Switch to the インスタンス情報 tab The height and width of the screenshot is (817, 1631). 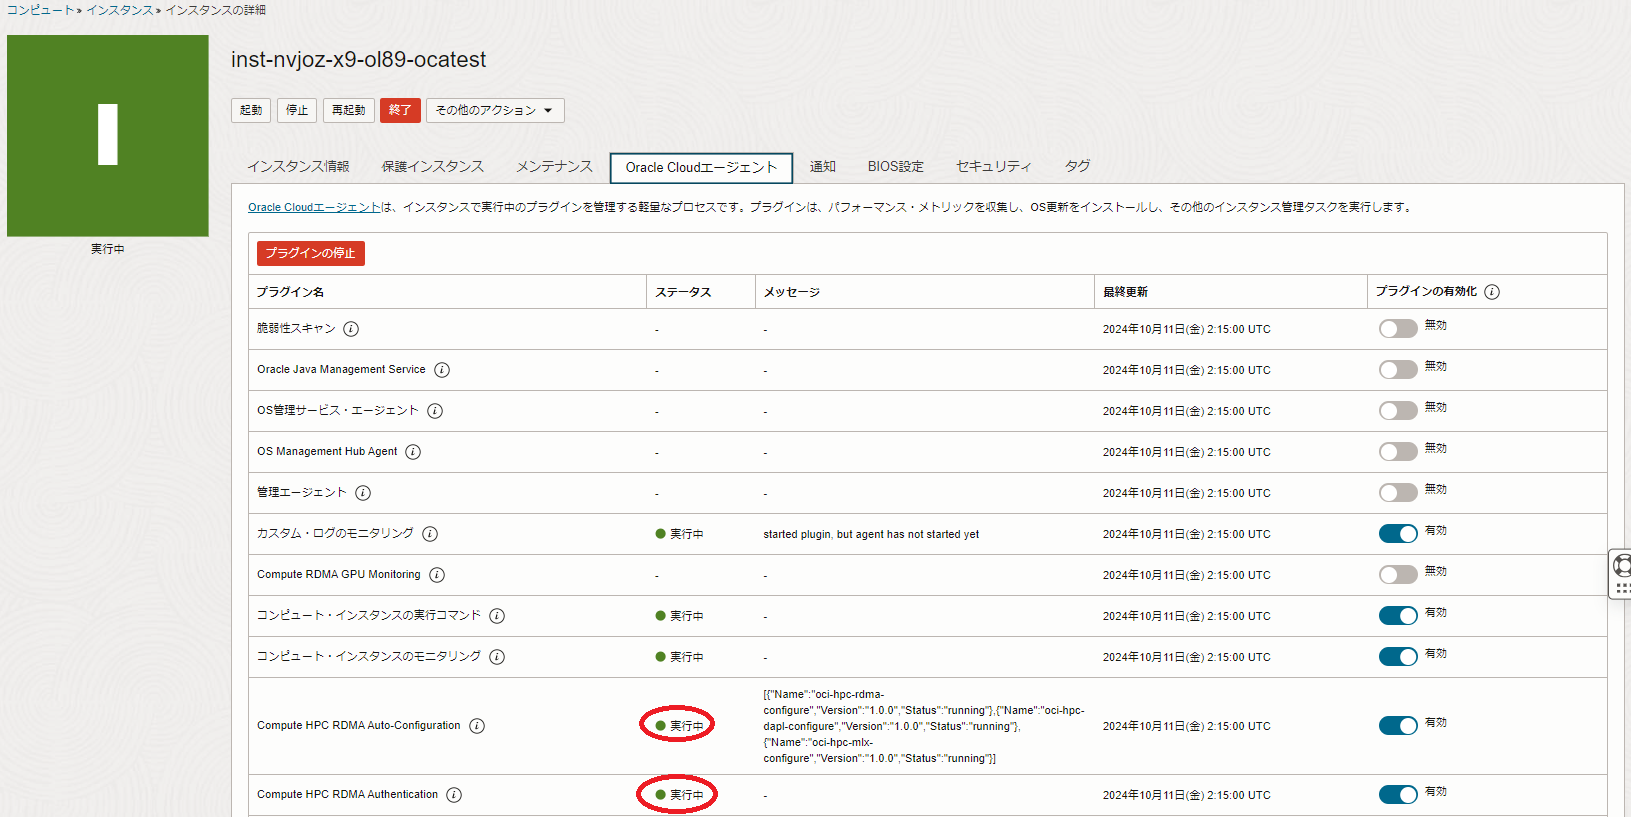click(x=298, y=167)
